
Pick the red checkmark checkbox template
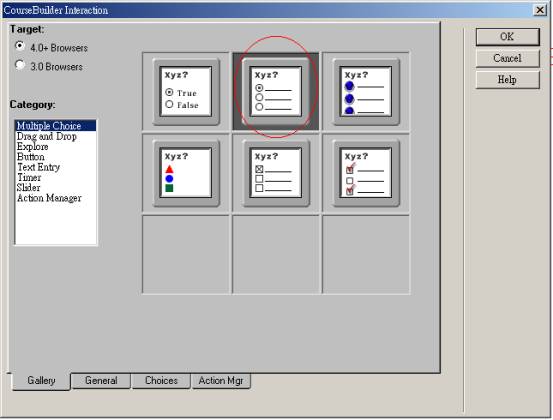tap(366, 173)
